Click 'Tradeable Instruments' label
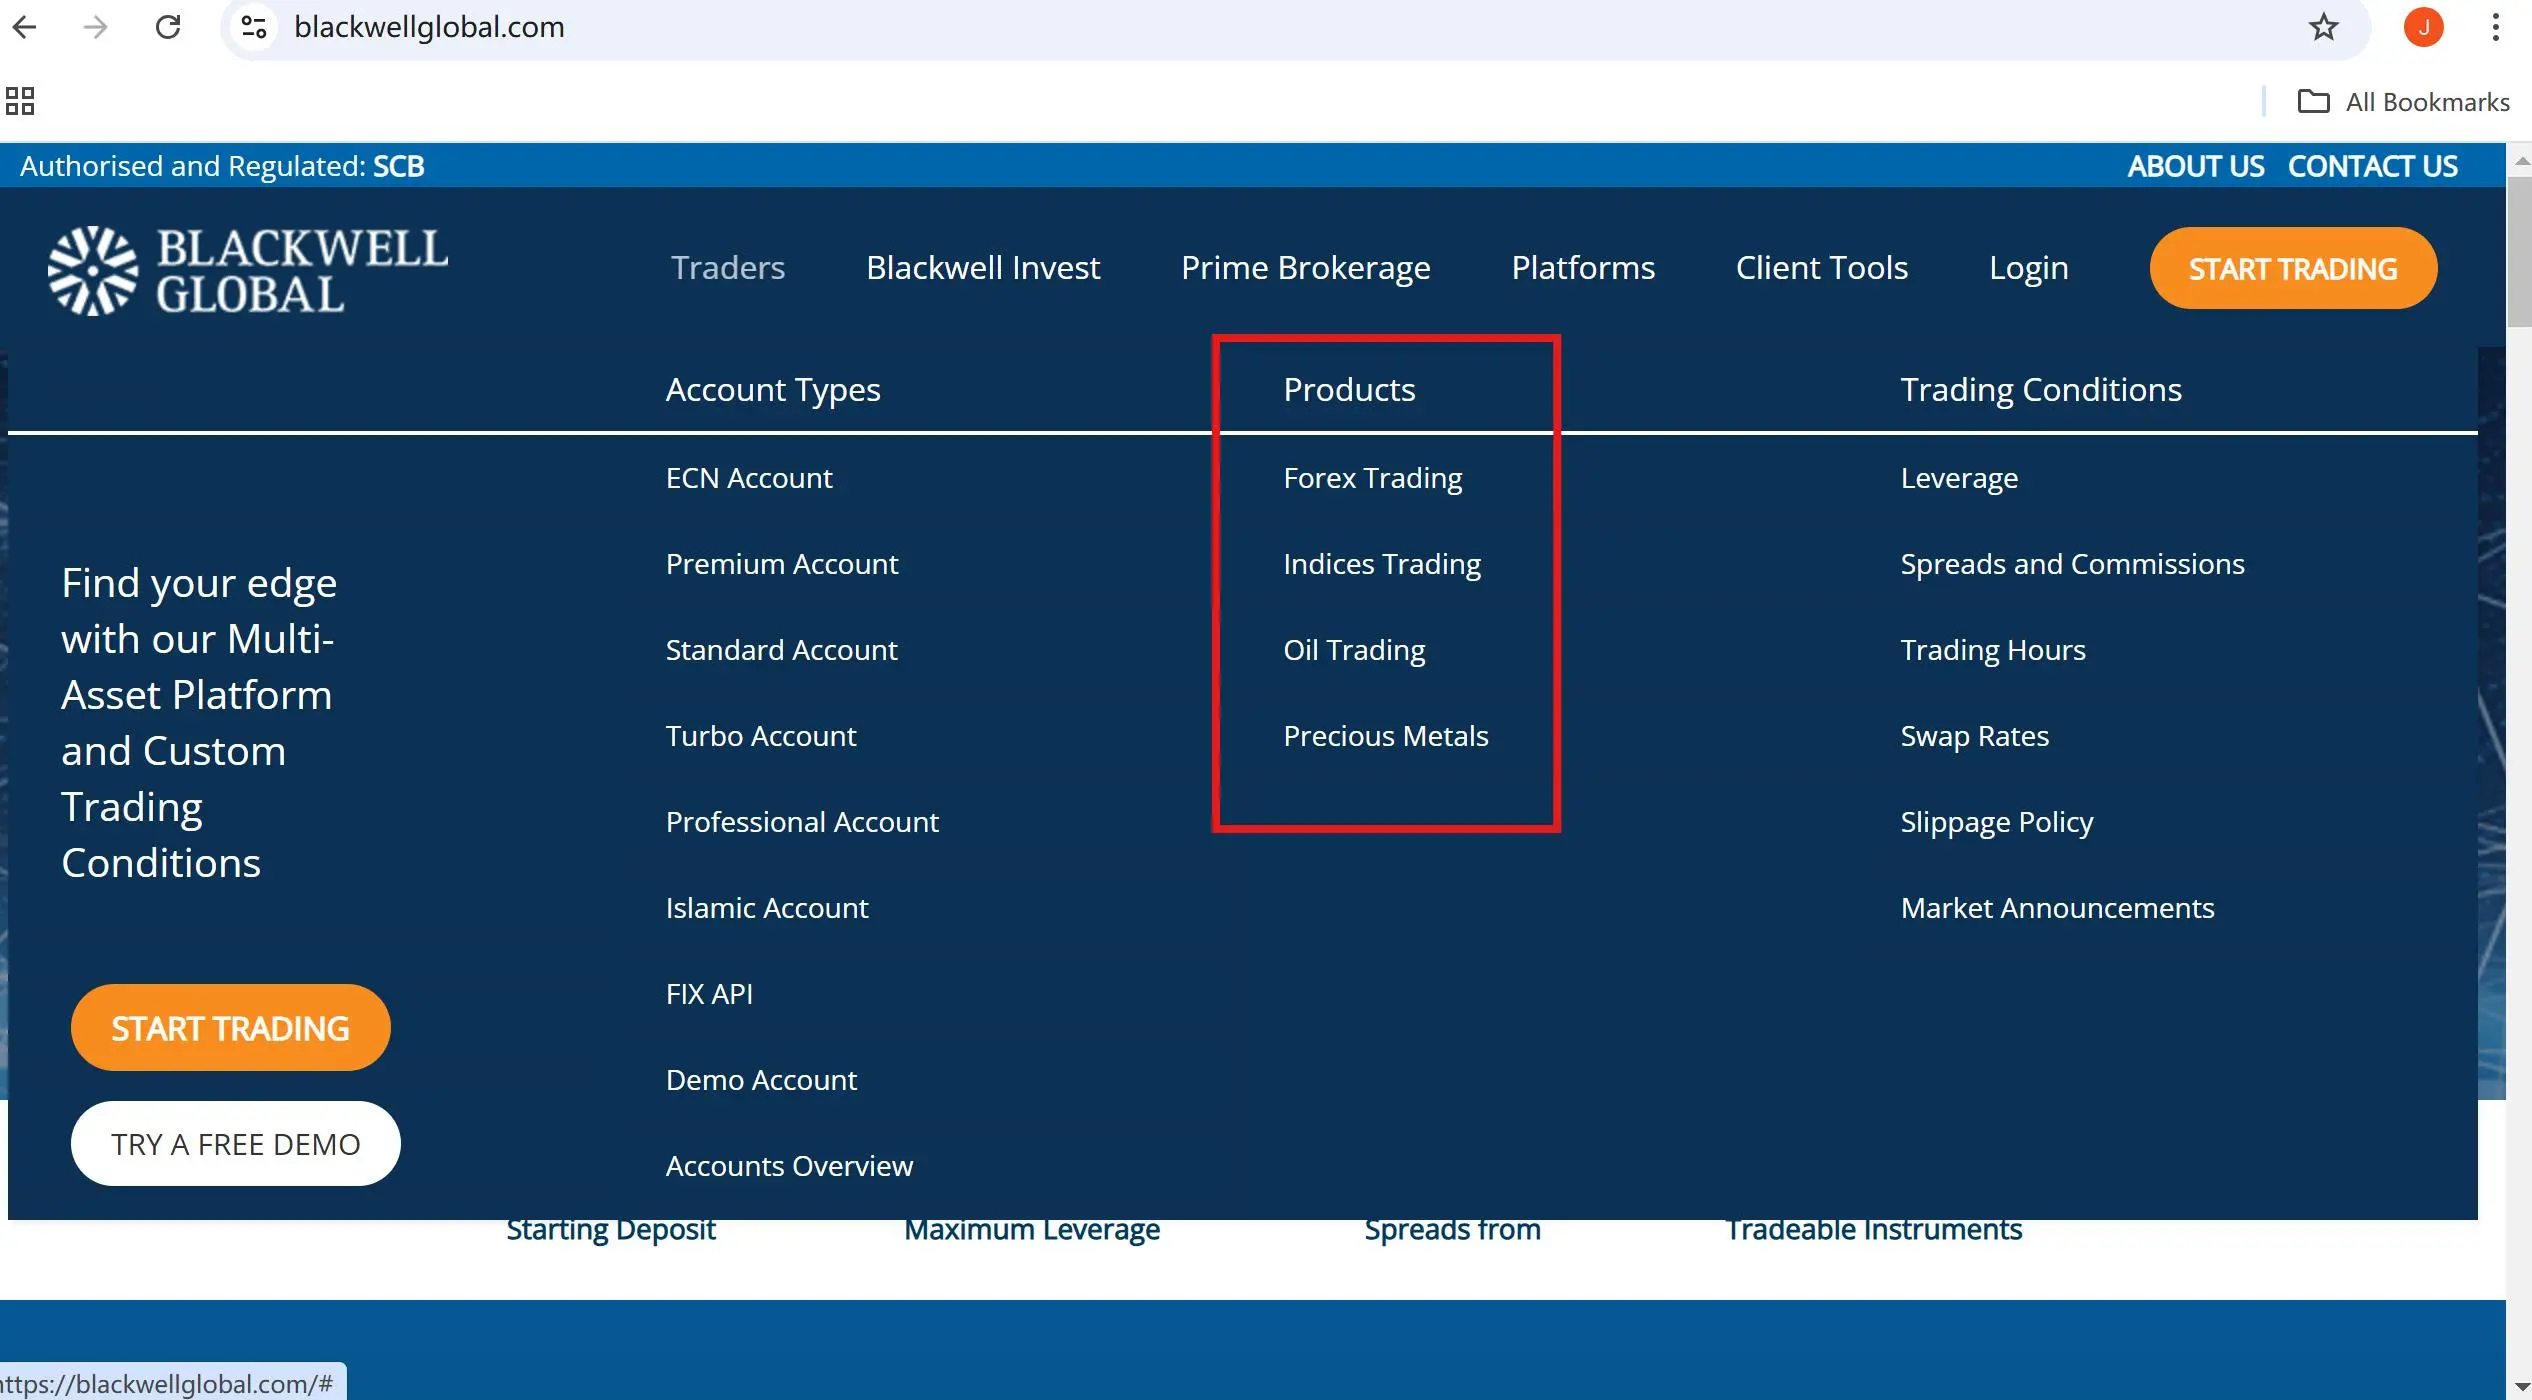This screenshot has width=2532, height=1400. (1874, 1229)
